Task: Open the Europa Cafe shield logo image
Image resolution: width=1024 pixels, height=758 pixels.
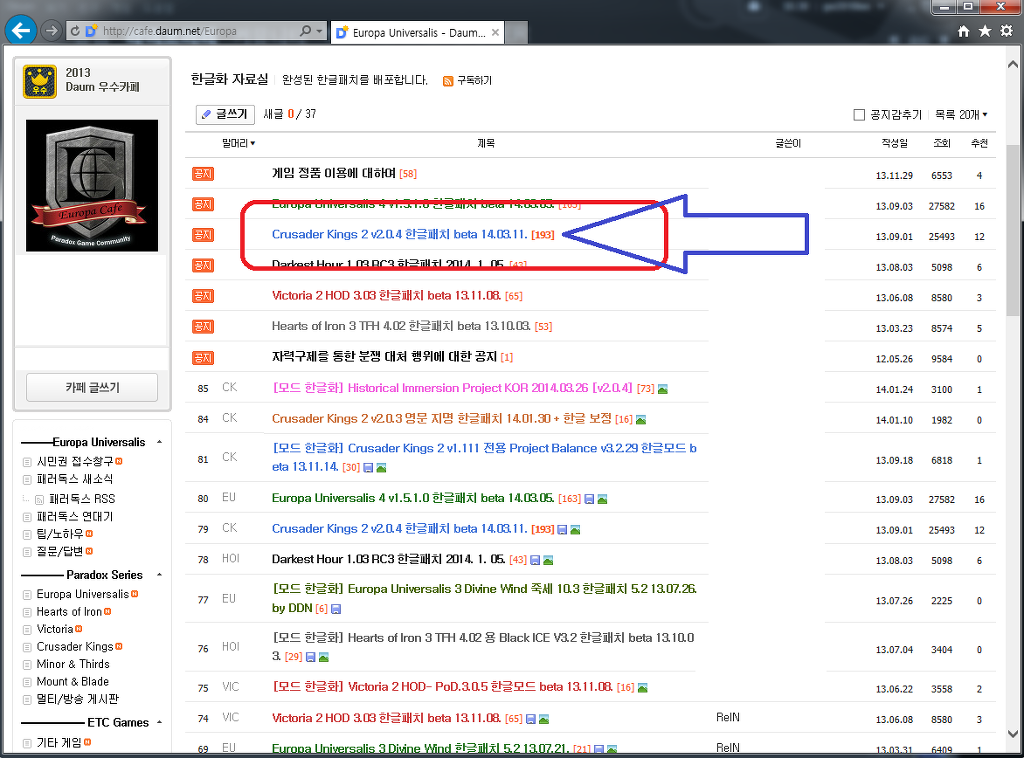Action: 92,185
